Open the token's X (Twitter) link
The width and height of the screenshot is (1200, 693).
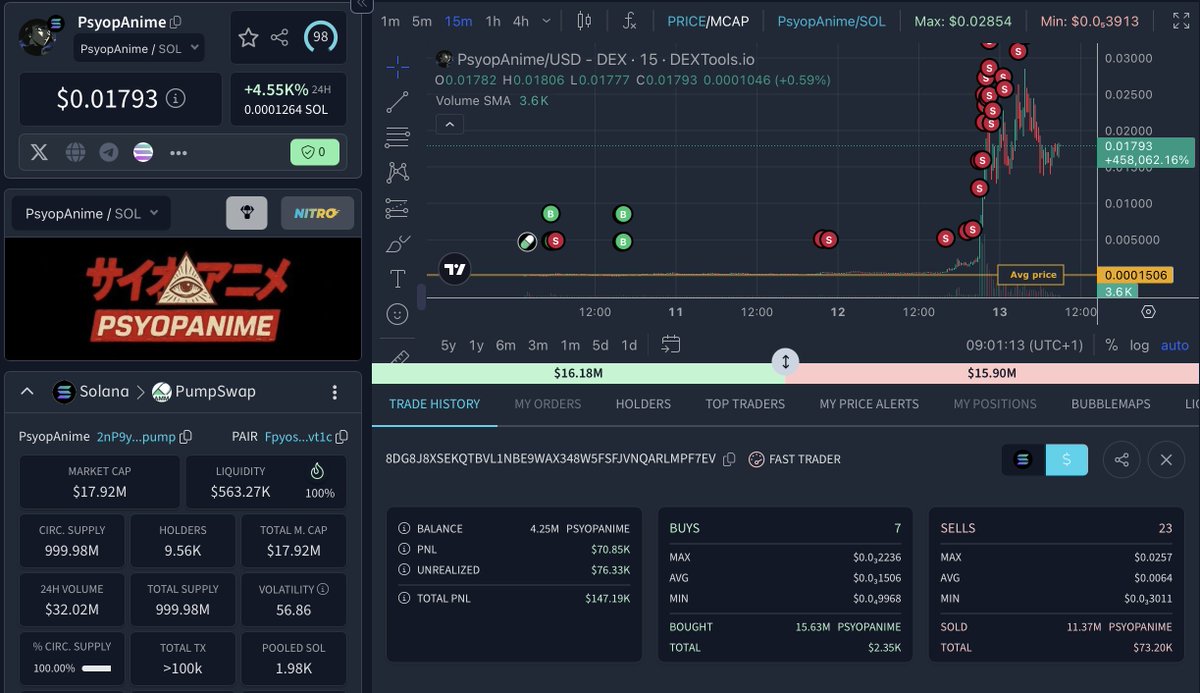(x=39, y=152)
